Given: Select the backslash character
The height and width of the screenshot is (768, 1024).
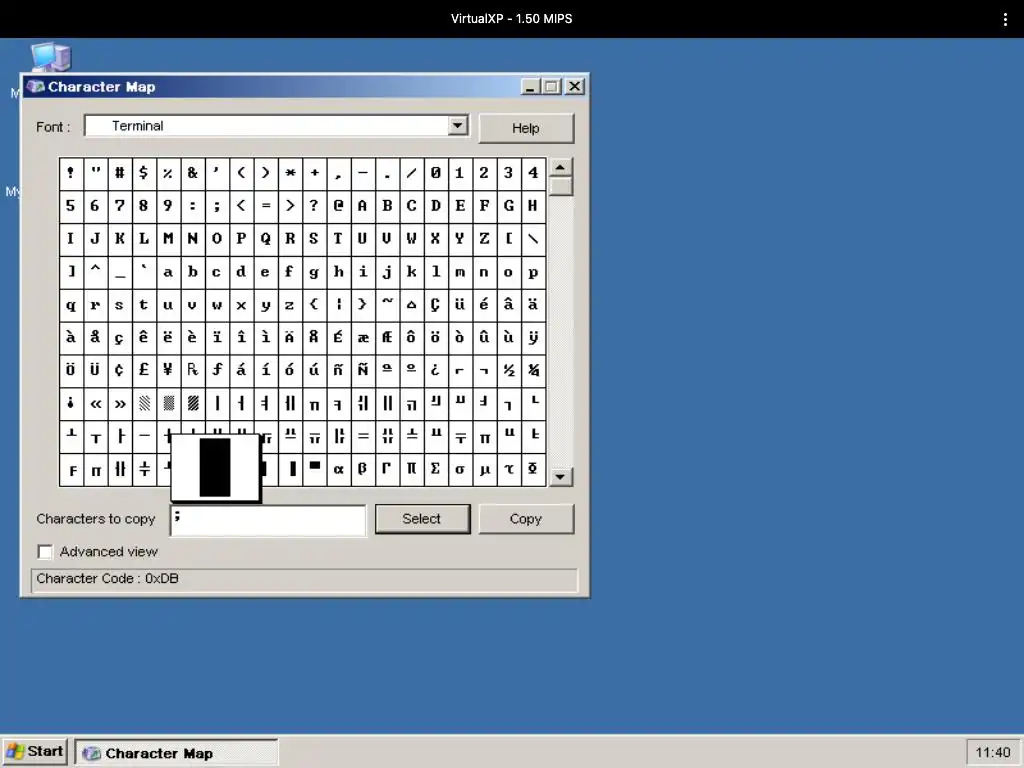Looking at the screenshot, I should point(533,239).
